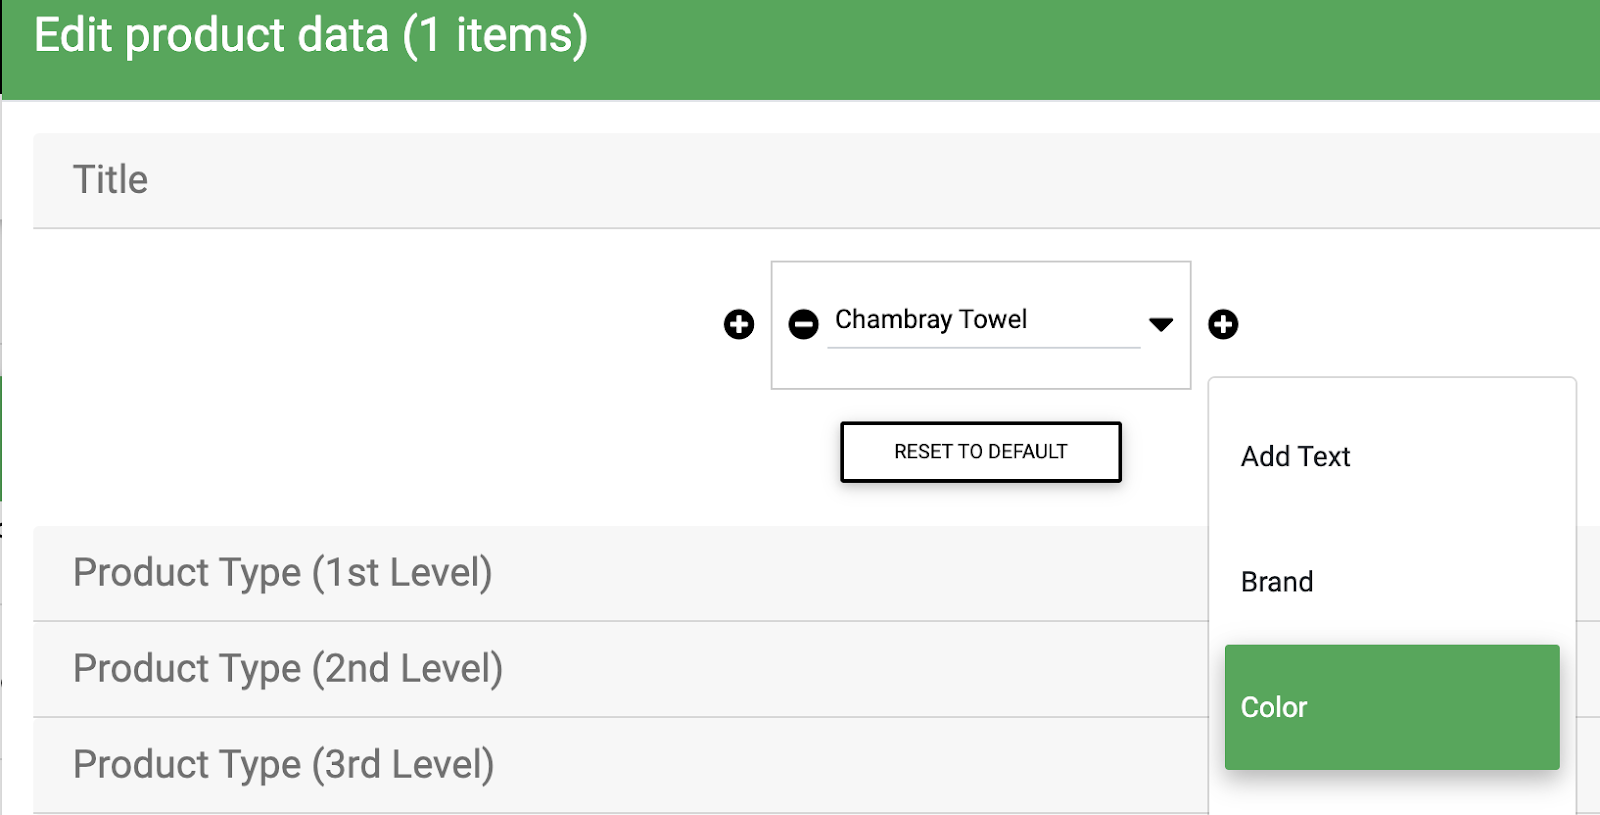
Task: Expand the Product Type (2nd Level) section
Action: [x=620, y=669]
